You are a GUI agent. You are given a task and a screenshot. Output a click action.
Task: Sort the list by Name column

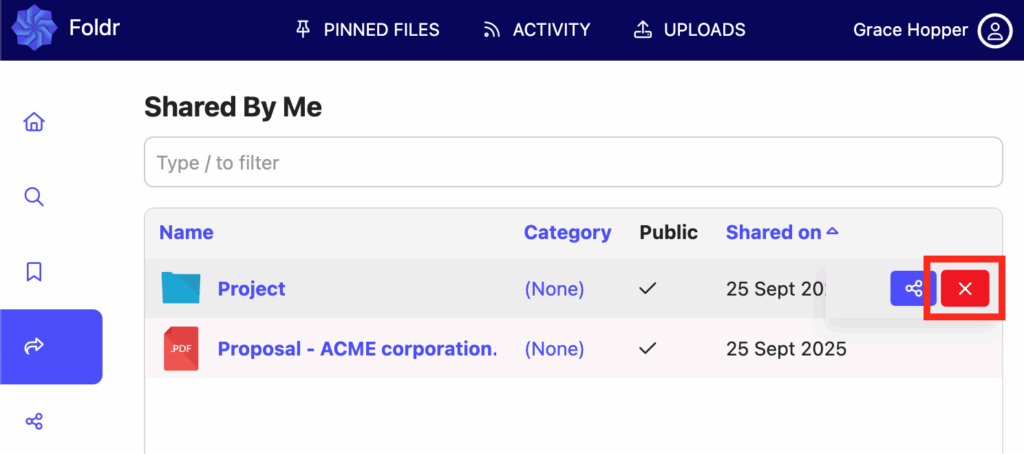[186, 232]
